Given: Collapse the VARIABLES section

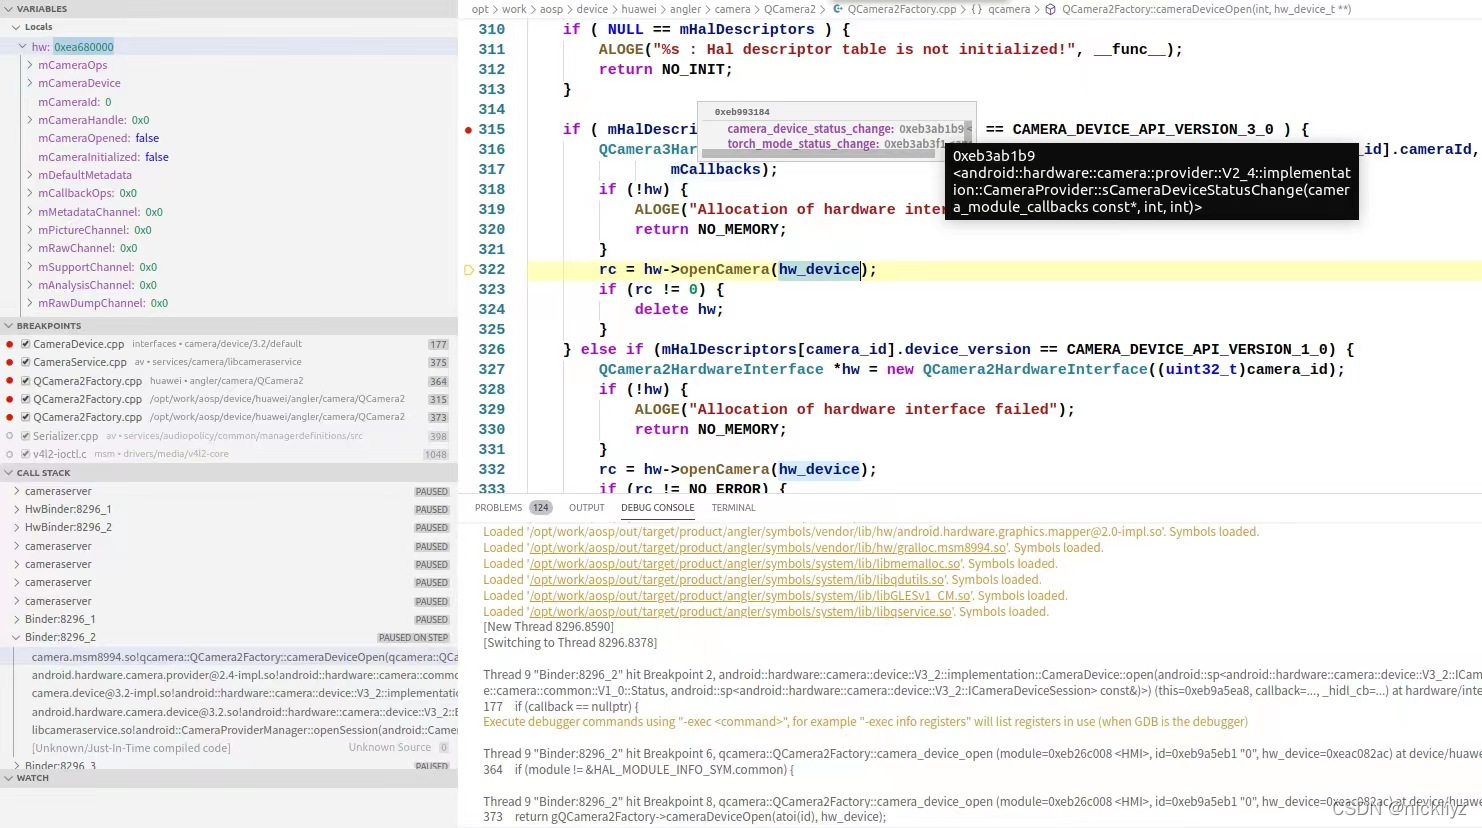Looking at the screenshot, I should click(8, 9).
